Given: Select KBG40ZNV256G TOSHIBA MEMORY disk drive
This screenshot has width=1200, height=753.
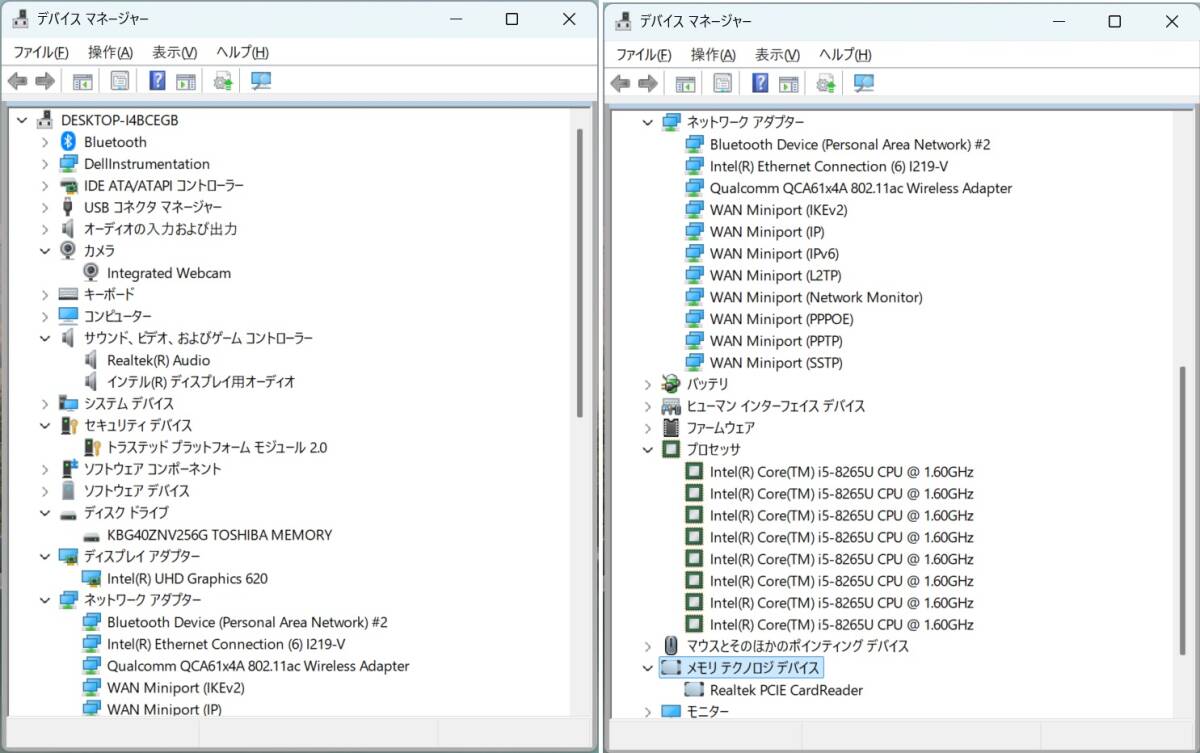Looking at the screenshot, I should [x=219, y=535].
